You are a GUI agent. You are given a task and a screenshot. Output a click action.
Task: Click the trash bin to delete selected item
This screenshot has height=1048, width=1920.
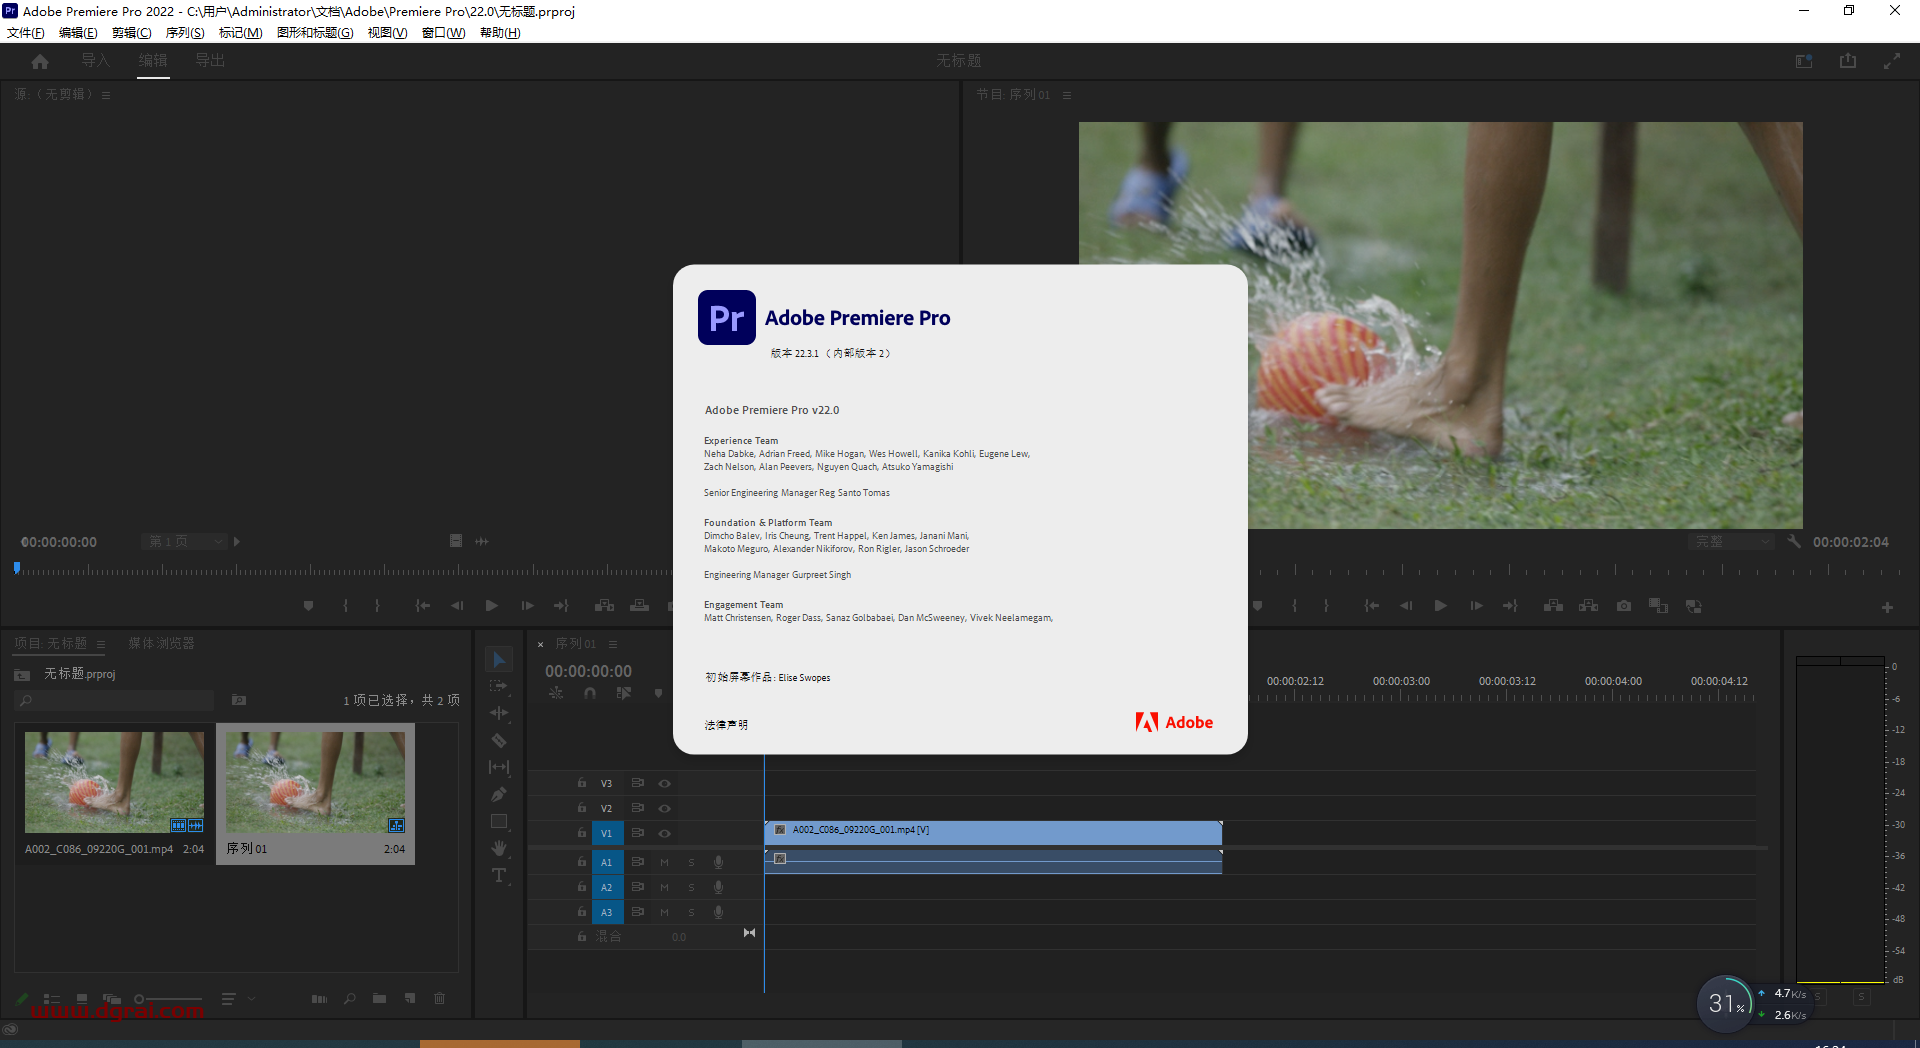point(439,998)
